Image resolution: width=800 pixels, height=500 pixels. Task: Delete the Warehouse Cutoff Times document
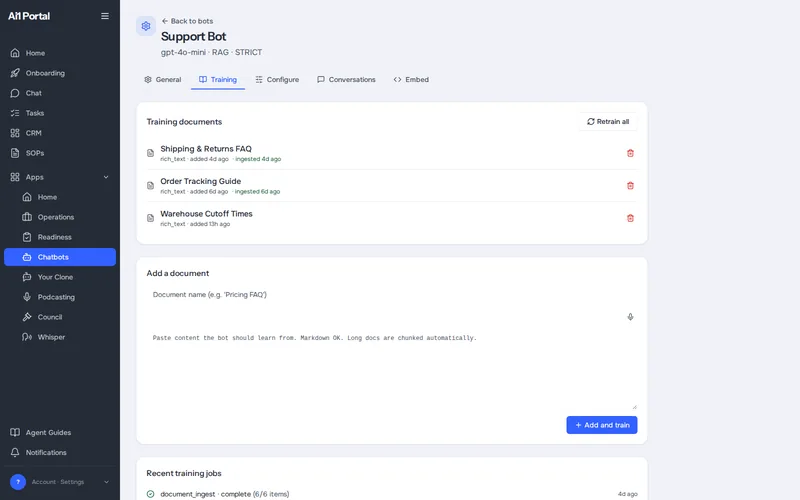tap(630, 218)
